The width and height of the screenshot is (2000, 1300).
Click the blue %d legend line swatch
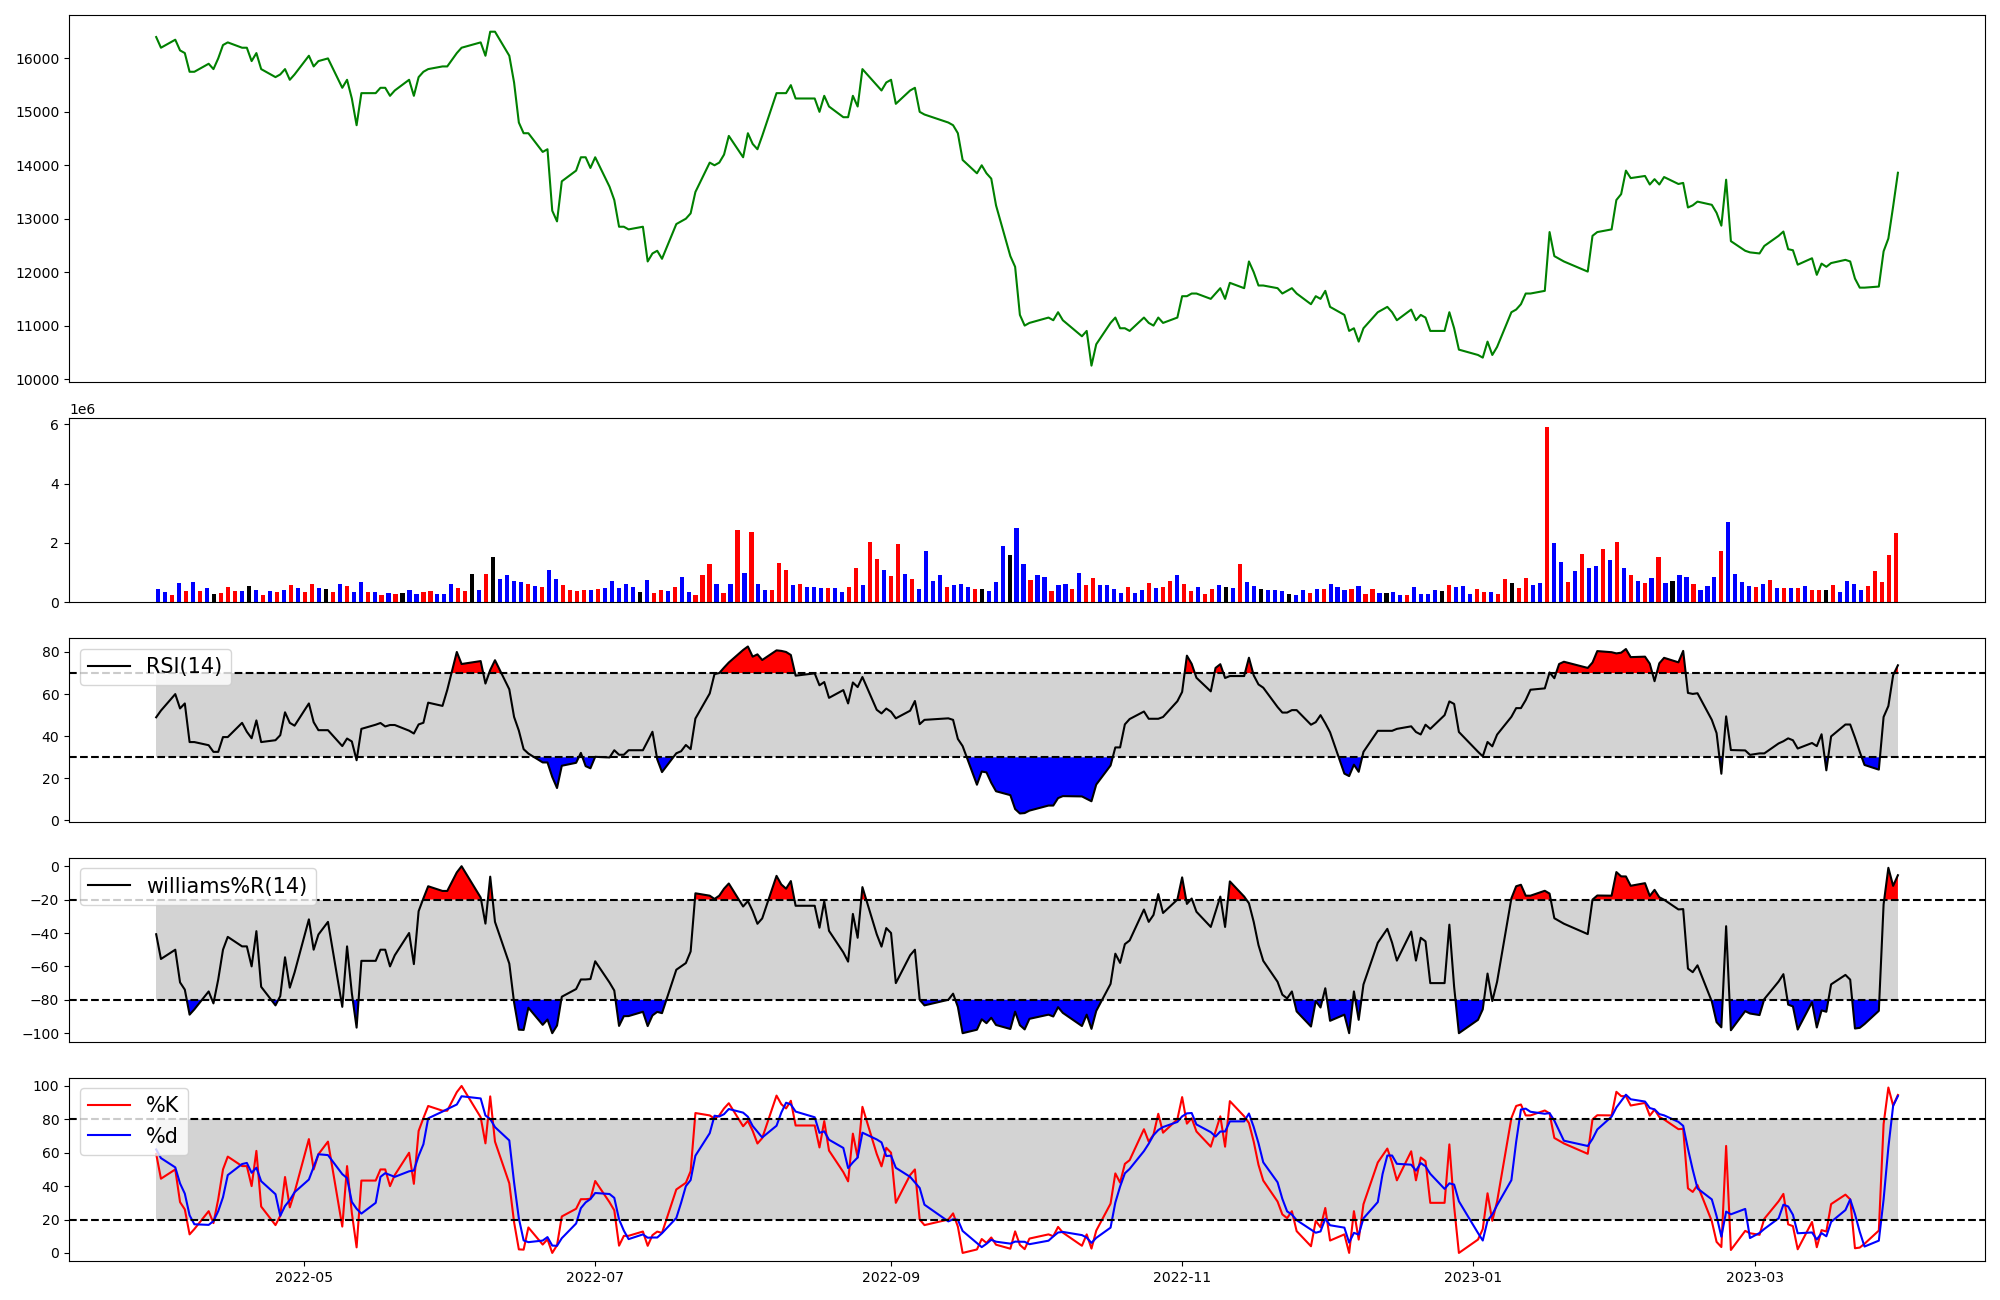point(109,1135)
